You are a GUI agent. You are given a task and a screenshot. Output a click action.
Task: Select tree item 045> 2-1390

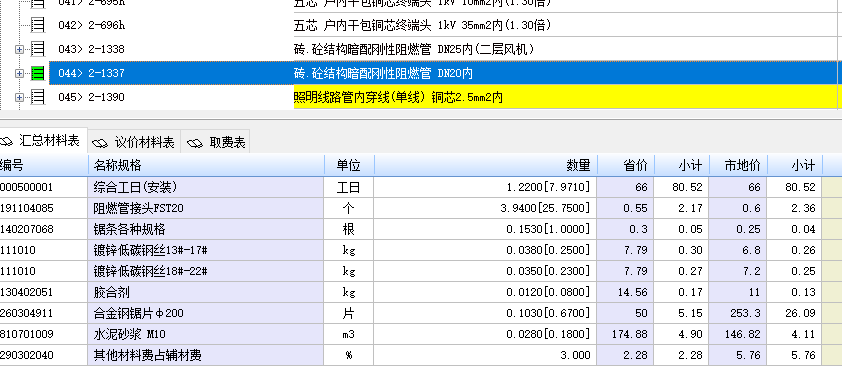coord(91,97)
